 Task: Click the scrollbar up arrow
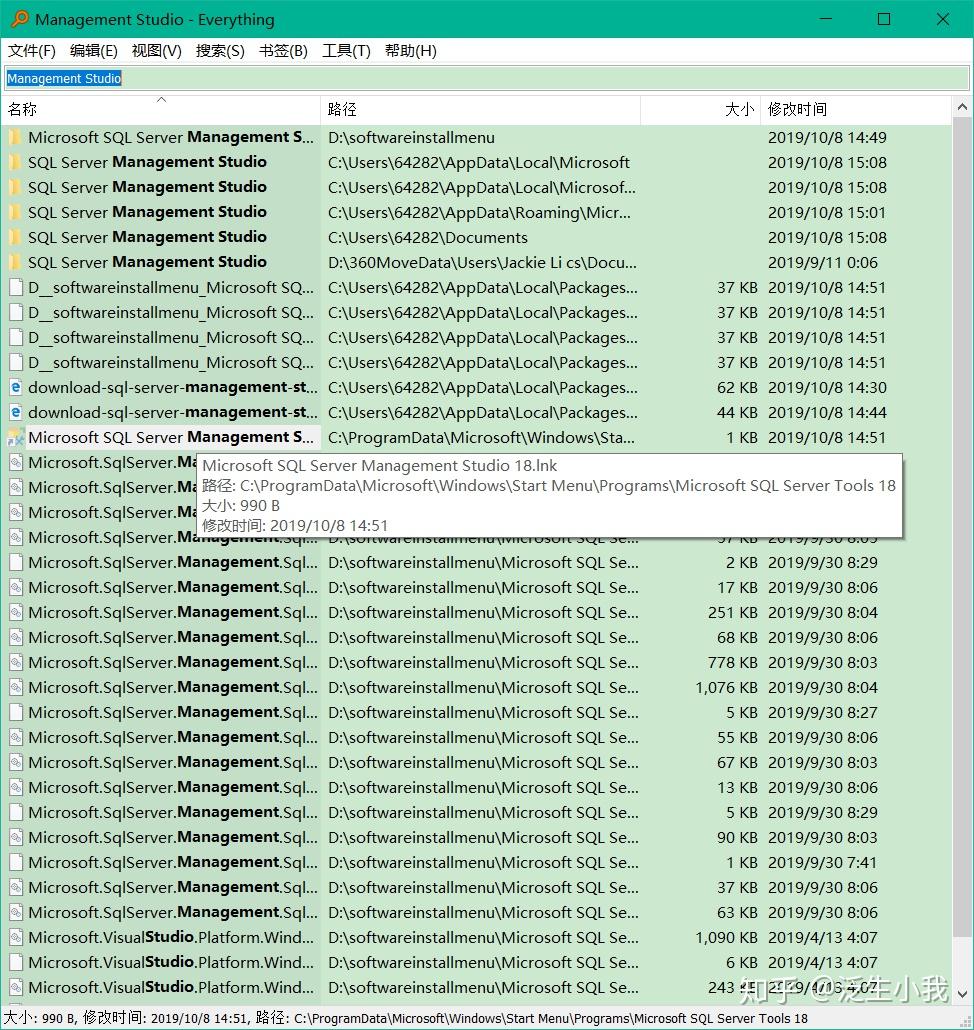point(963,106)
